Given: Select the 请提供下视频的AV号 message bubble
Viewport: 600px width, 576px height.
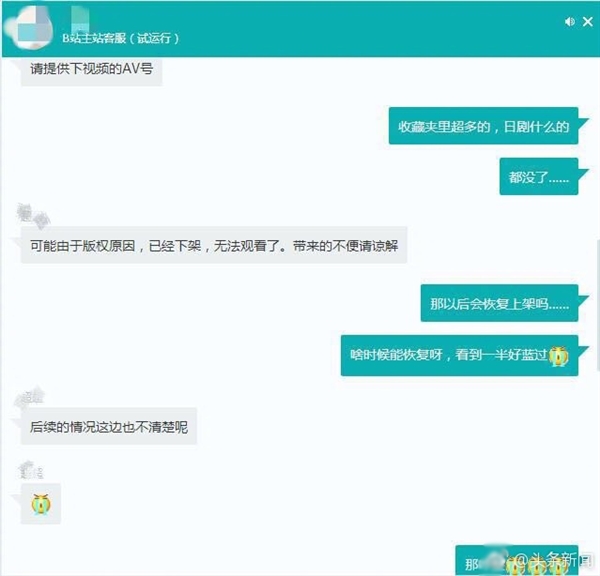Looking at the screenshot, I should pyautogui.click(x=91, y=70).
